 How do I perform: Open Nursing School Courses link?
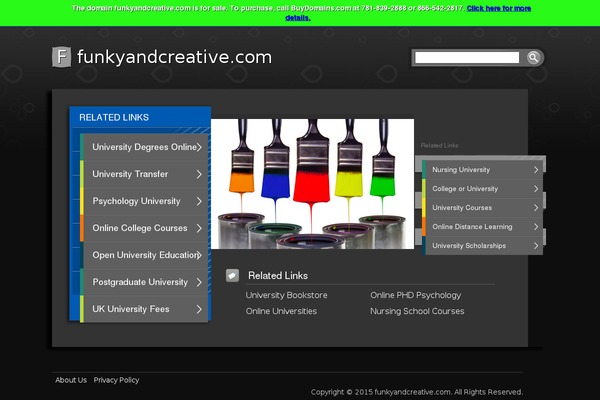[417, 311]
